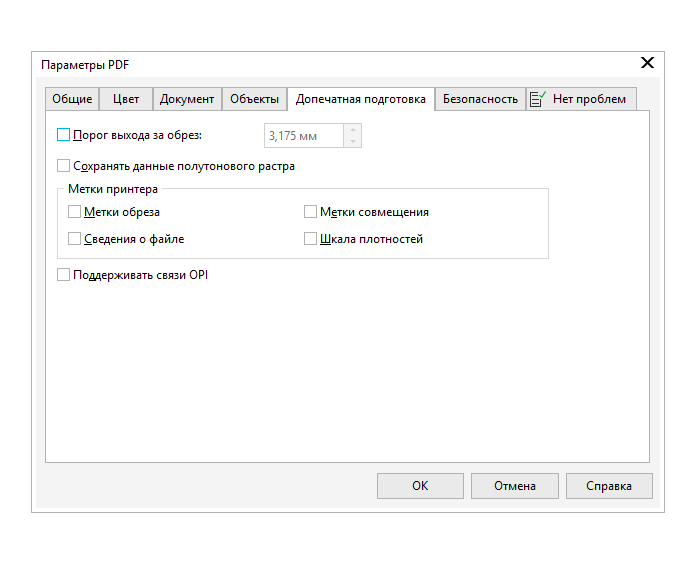Screen dimensions: 696x564
Task: Open the Документ tab
Action: click(x=187, y=99)
